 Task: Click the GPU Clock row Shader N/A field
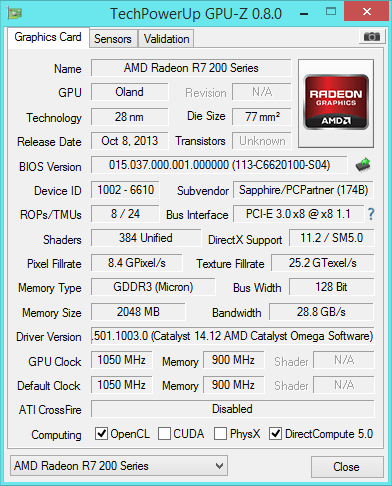pos(344,360)
